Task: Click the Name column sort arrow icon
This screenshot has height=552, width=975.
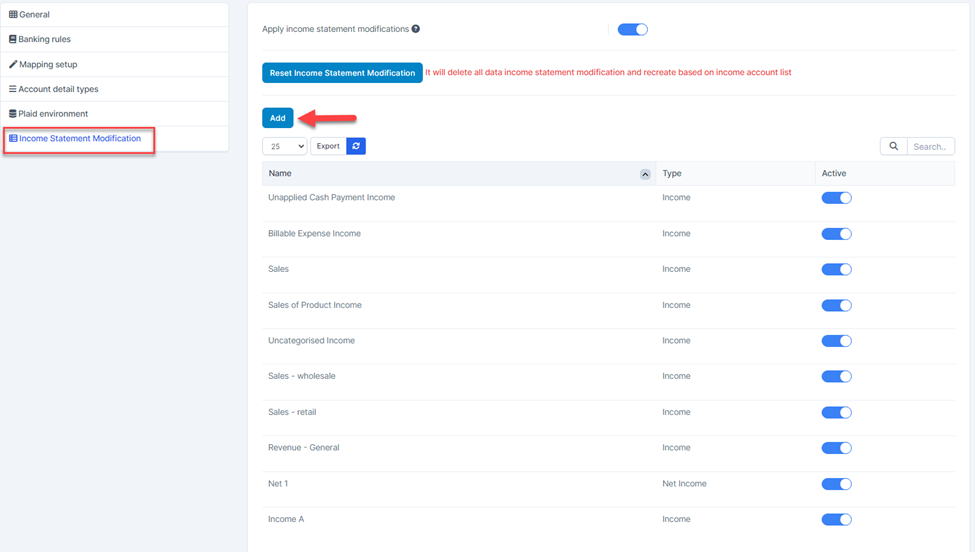Action: (x=645, y=174)
